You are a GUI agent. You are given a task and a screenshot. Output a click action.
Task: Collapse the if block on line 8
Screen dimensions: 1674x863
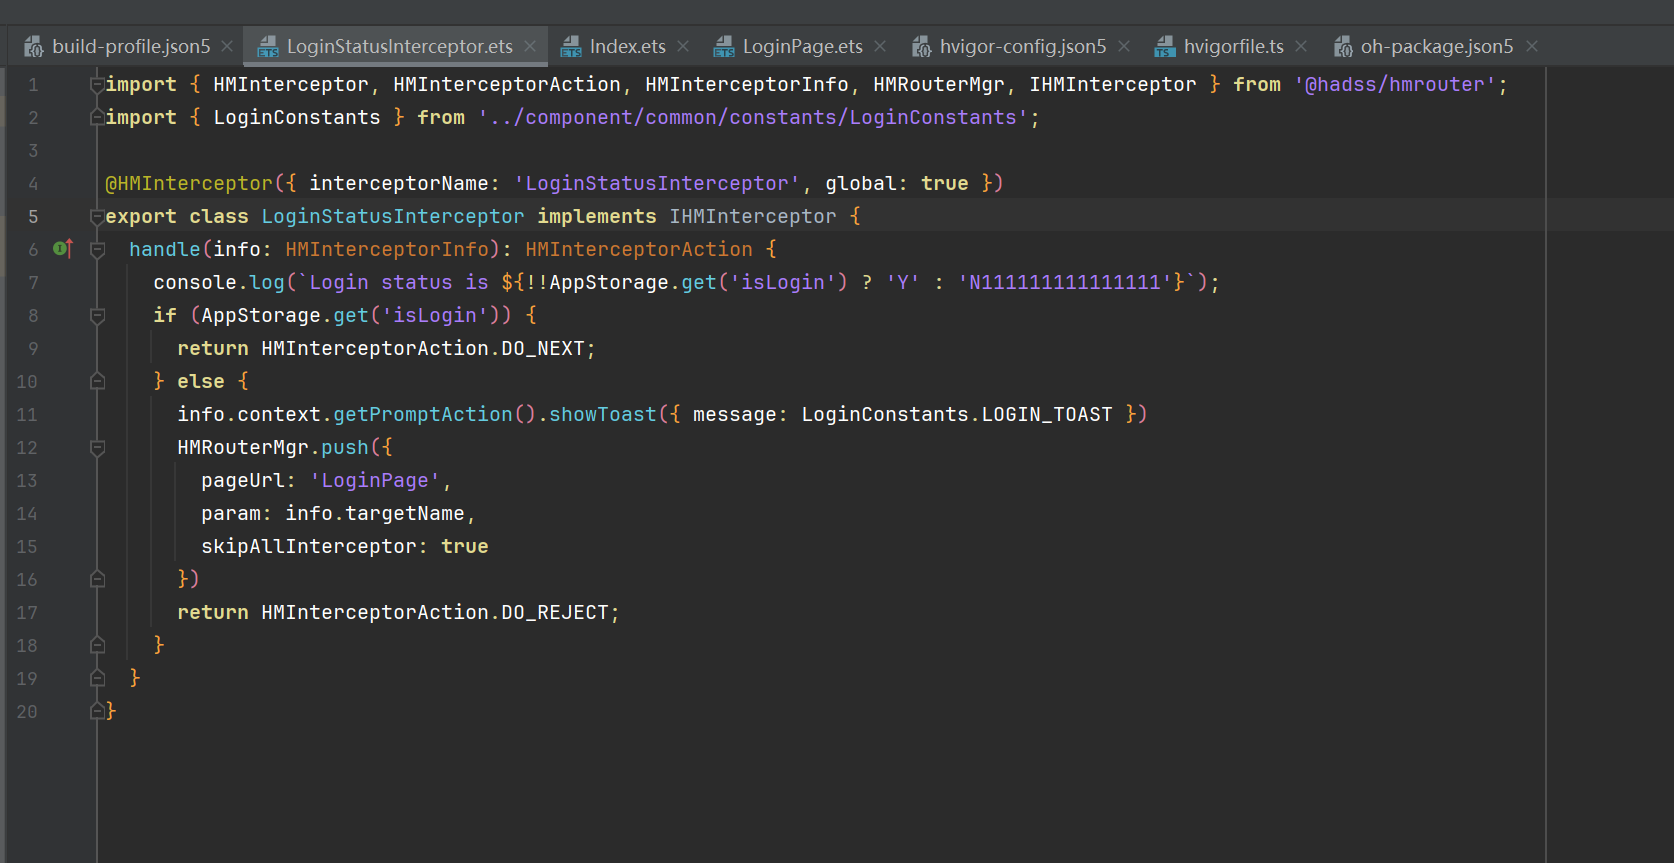click(x=97, y=316)
